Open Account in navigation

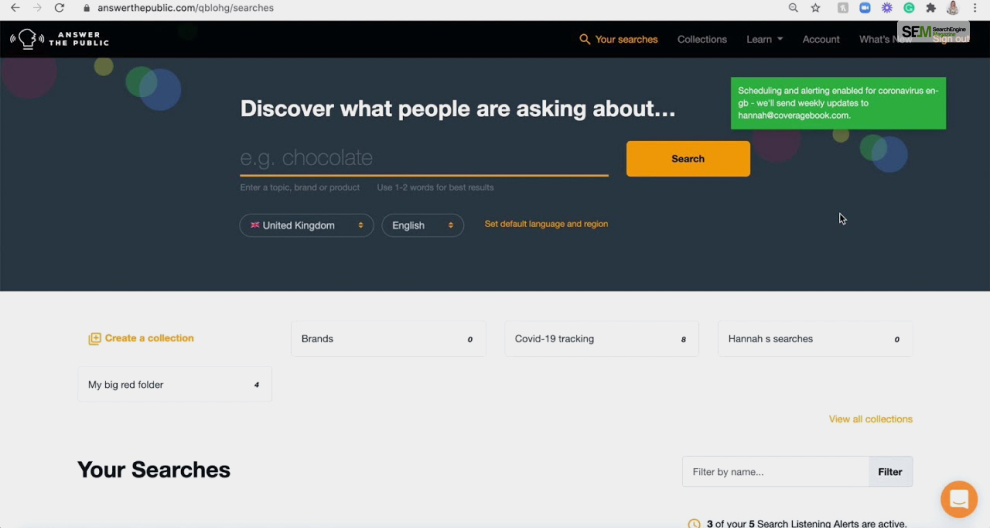click(x=821, y=39)
